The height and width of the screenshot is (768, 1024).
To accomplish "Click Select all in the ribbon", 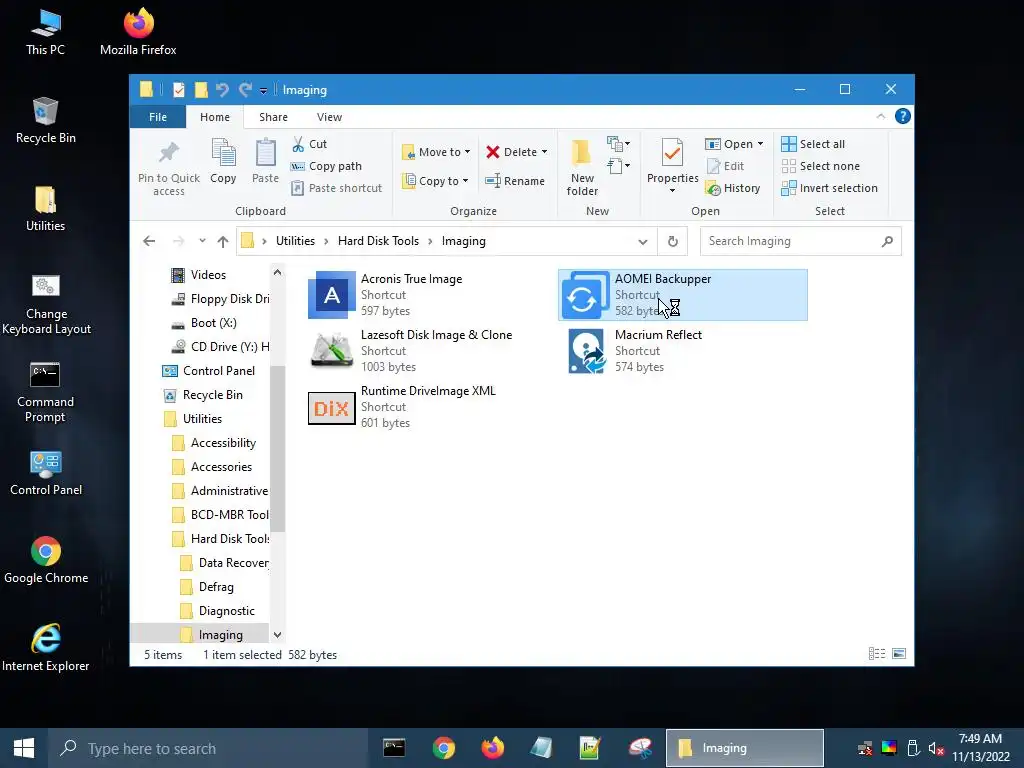I will coord(813,144).
